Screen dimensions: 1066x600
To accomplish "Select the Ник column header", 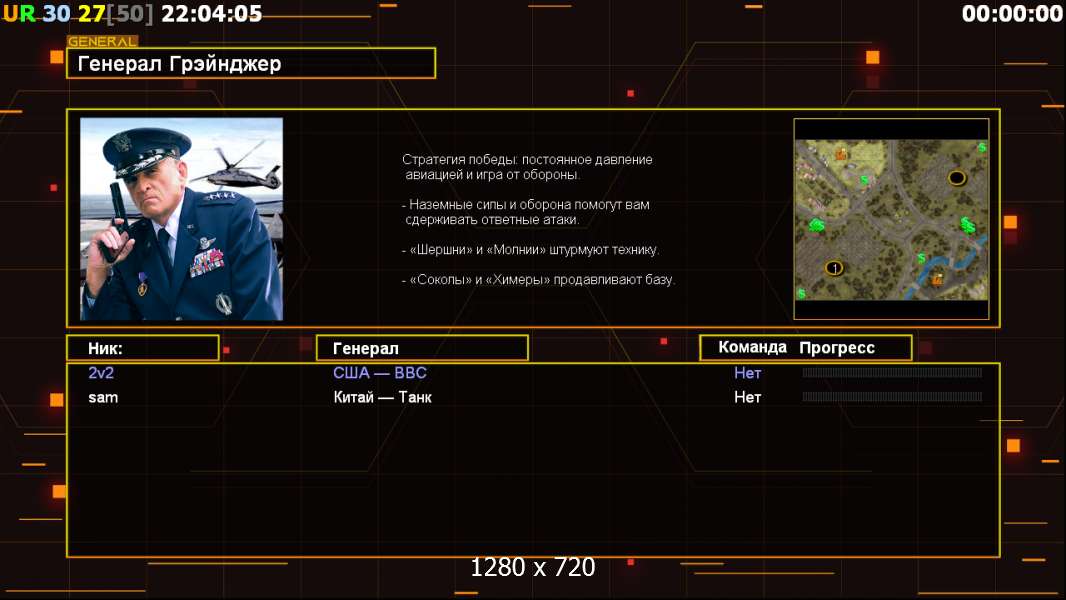I will pos(143,348).
